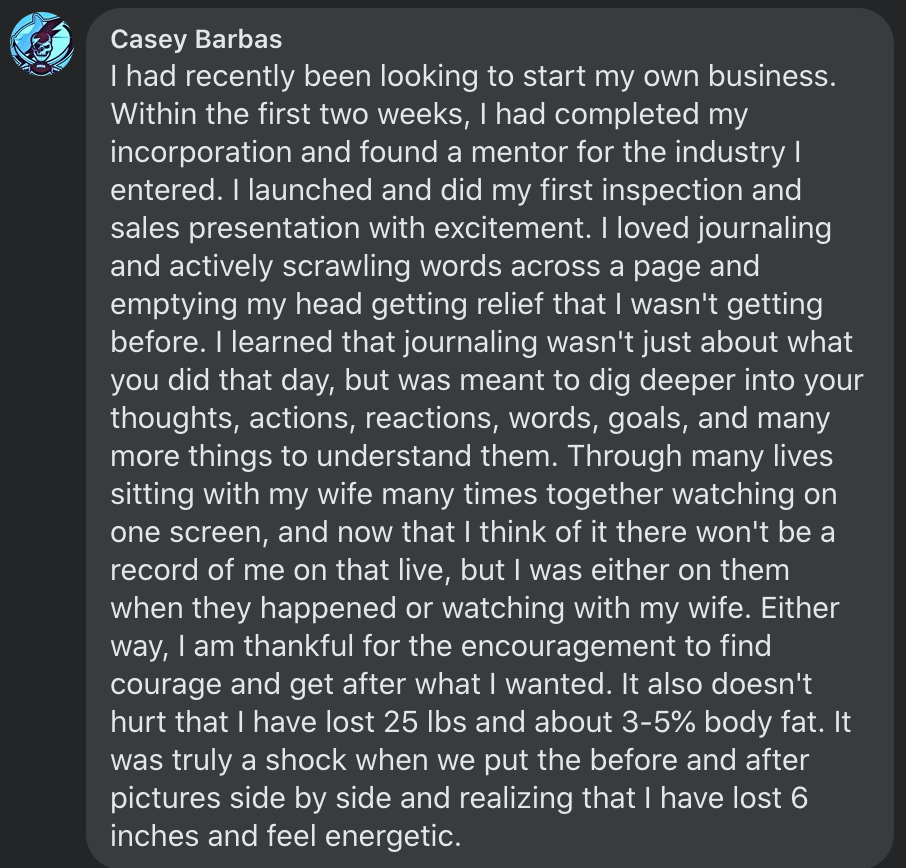The image size is (906, 868).
Task: Click the word "courage" starting a line
Action: pos(166,684)
